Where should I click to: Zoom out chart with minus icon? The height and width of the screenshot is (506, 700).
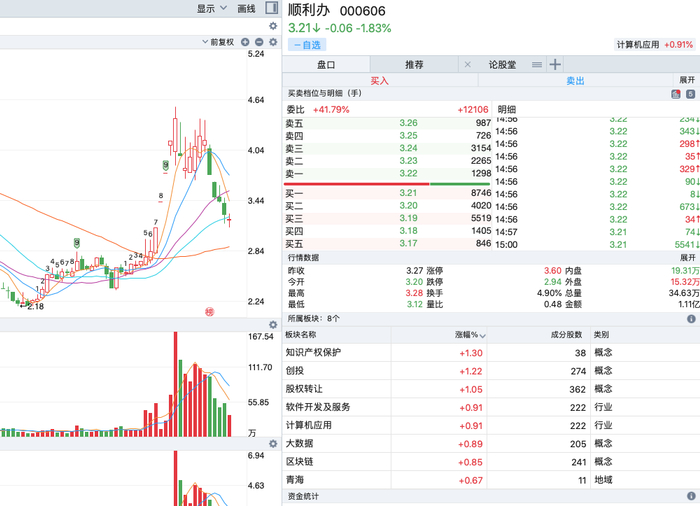tap(259, 42)
